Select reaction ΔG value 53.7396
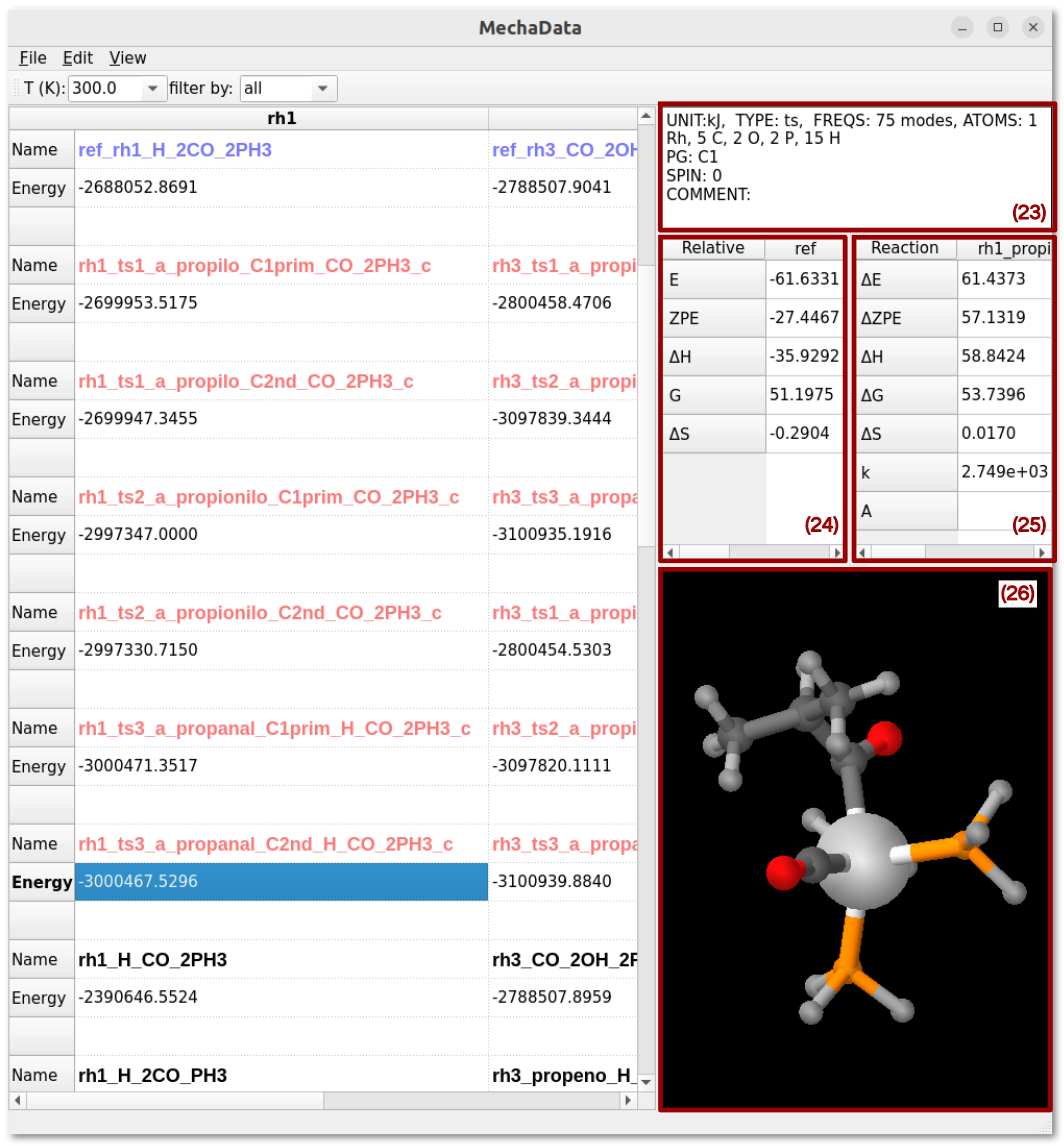1064x1146 pixels. pyautogui.click(x=1005, y=395)
